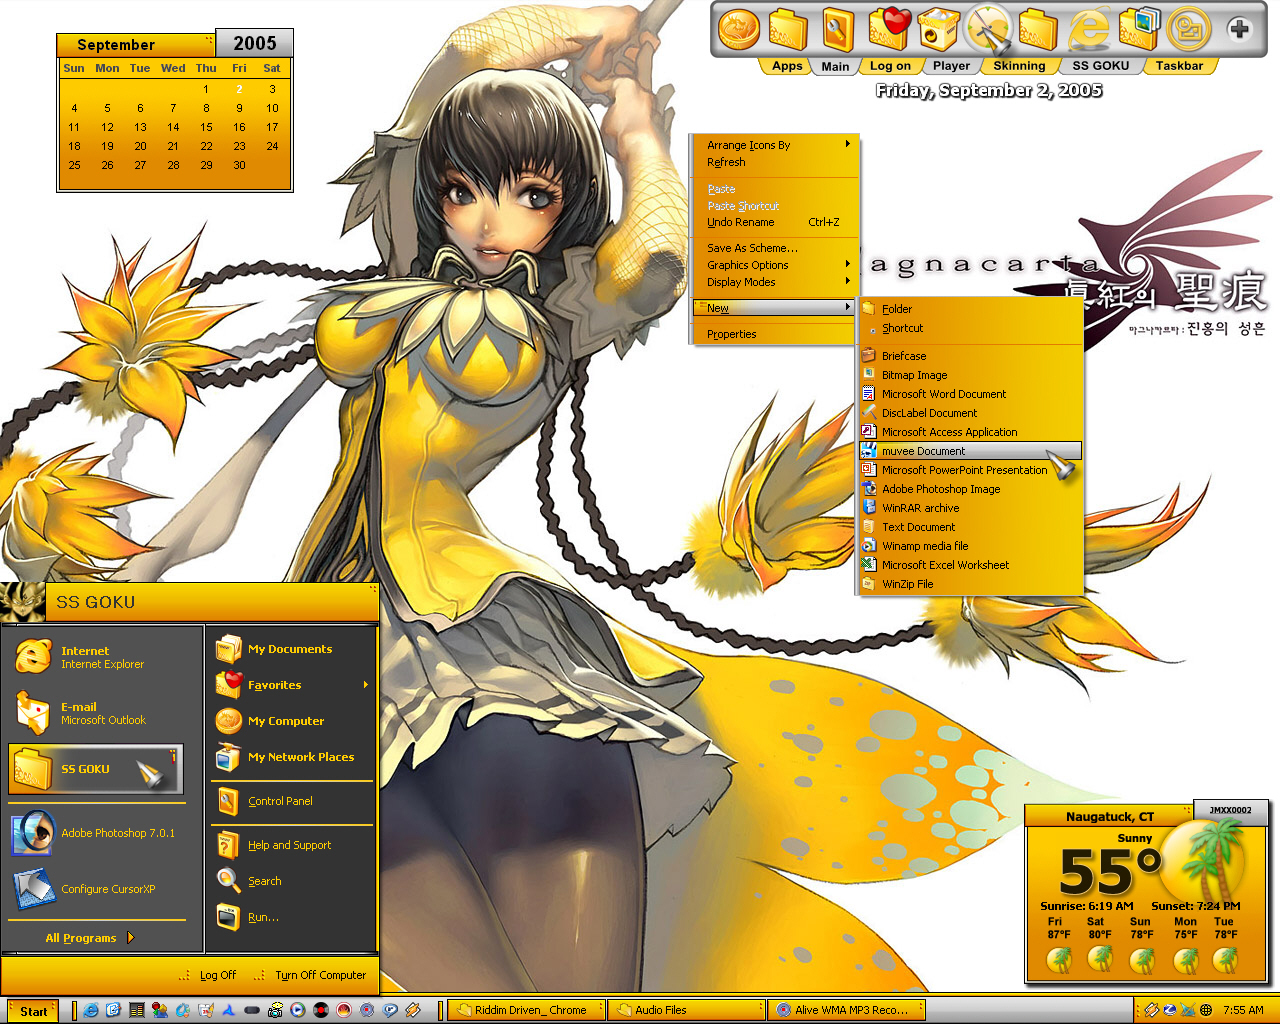Click the dragon coin icon in the dock
This screenshot has width=1280, height=1024.
tap(739, 28)
